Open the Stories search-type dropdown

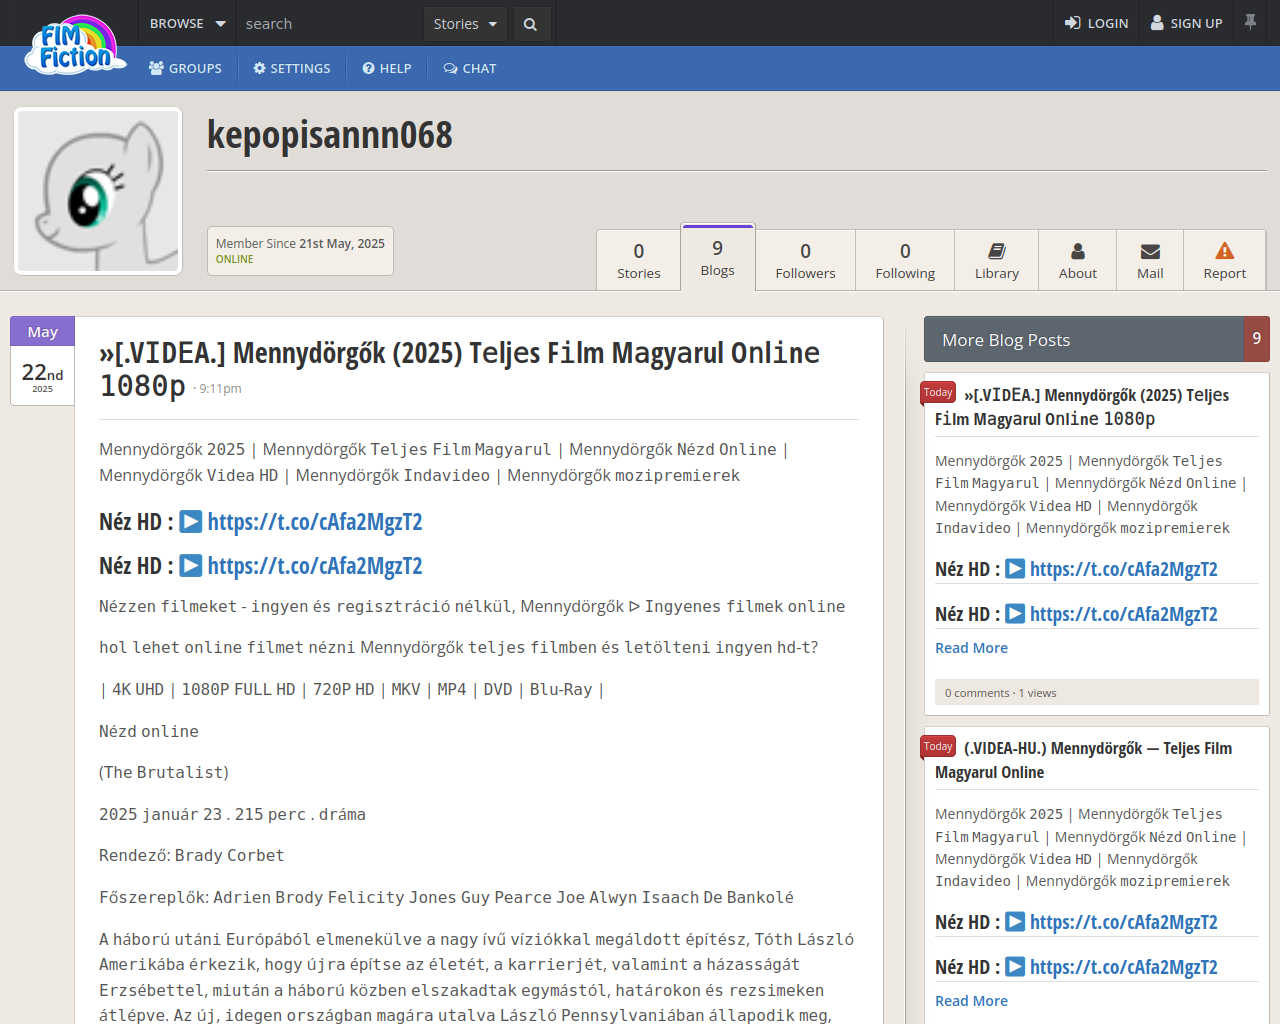pos(465,24)
